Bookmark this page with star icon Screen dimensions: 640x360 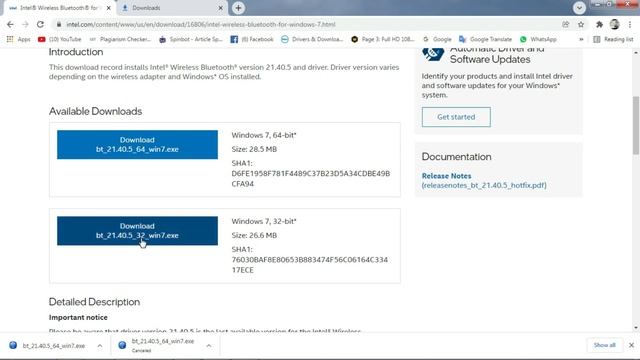[x=581, y=24]
